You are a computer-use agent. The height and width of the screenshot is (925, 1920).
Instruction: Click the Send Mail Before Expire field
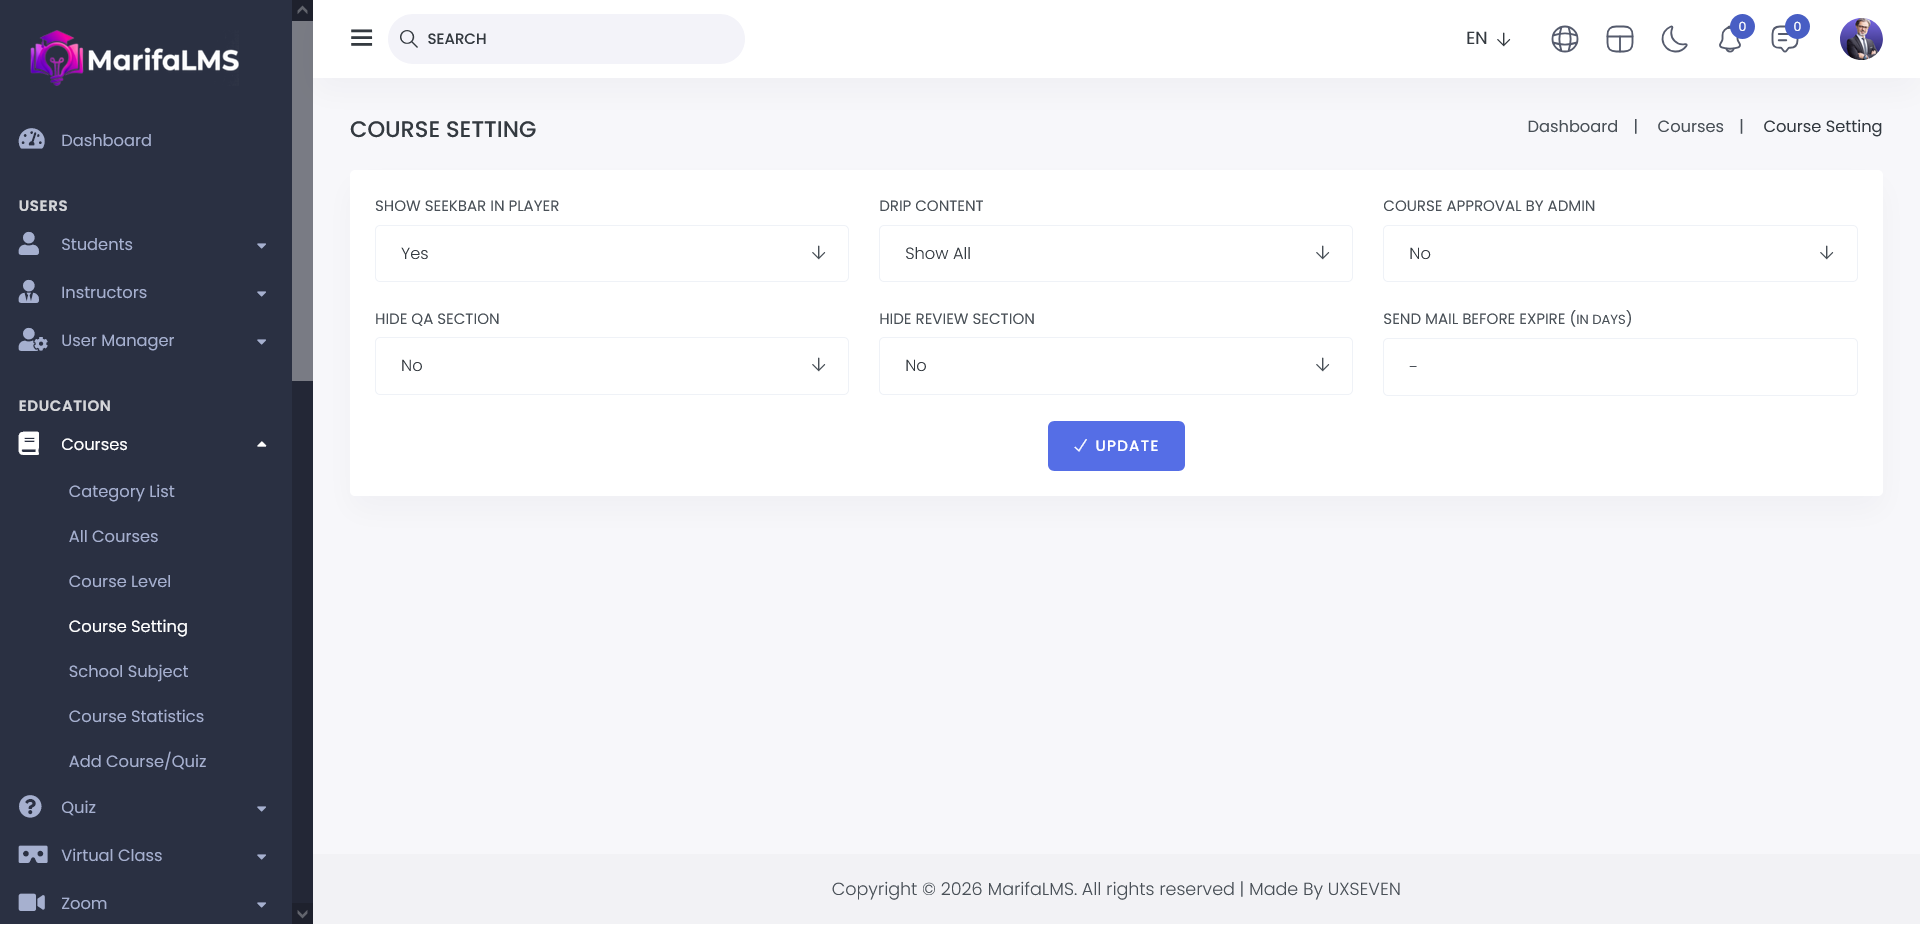click(x=1619, y=366)
